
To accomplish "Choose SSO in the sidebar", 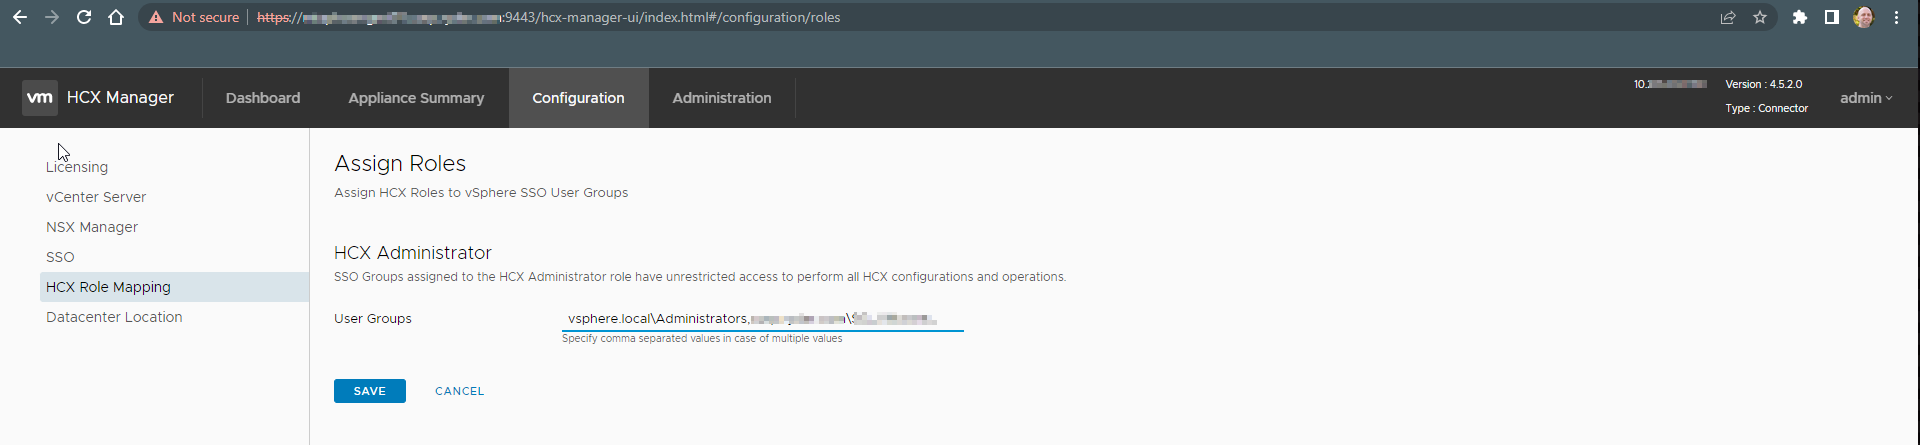I will [x=60, y=257].
